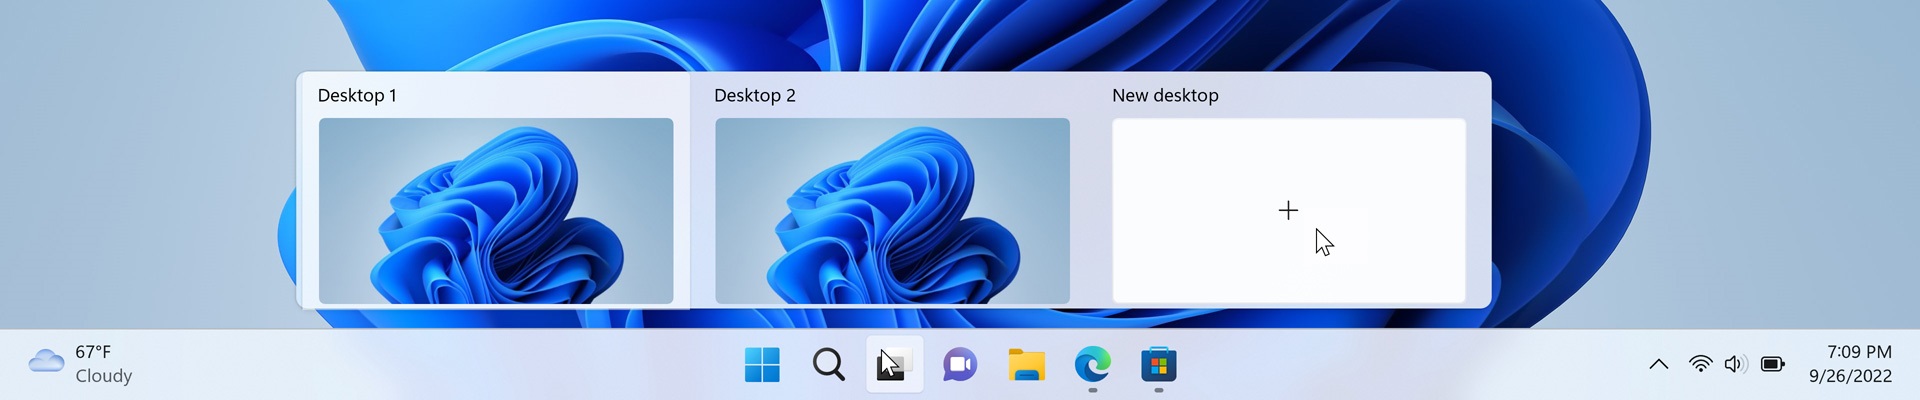Open the Windows Start menu
This screenshot has width=1920, height=400.
[762, 365]
